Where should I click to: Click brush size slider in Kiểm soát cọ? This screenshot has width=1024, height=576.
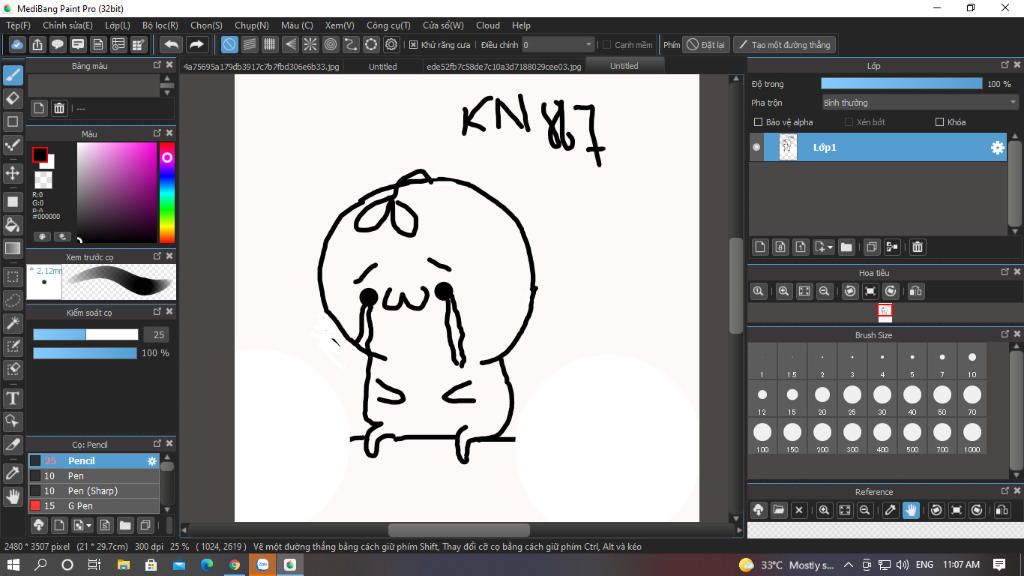click(86, 334)
